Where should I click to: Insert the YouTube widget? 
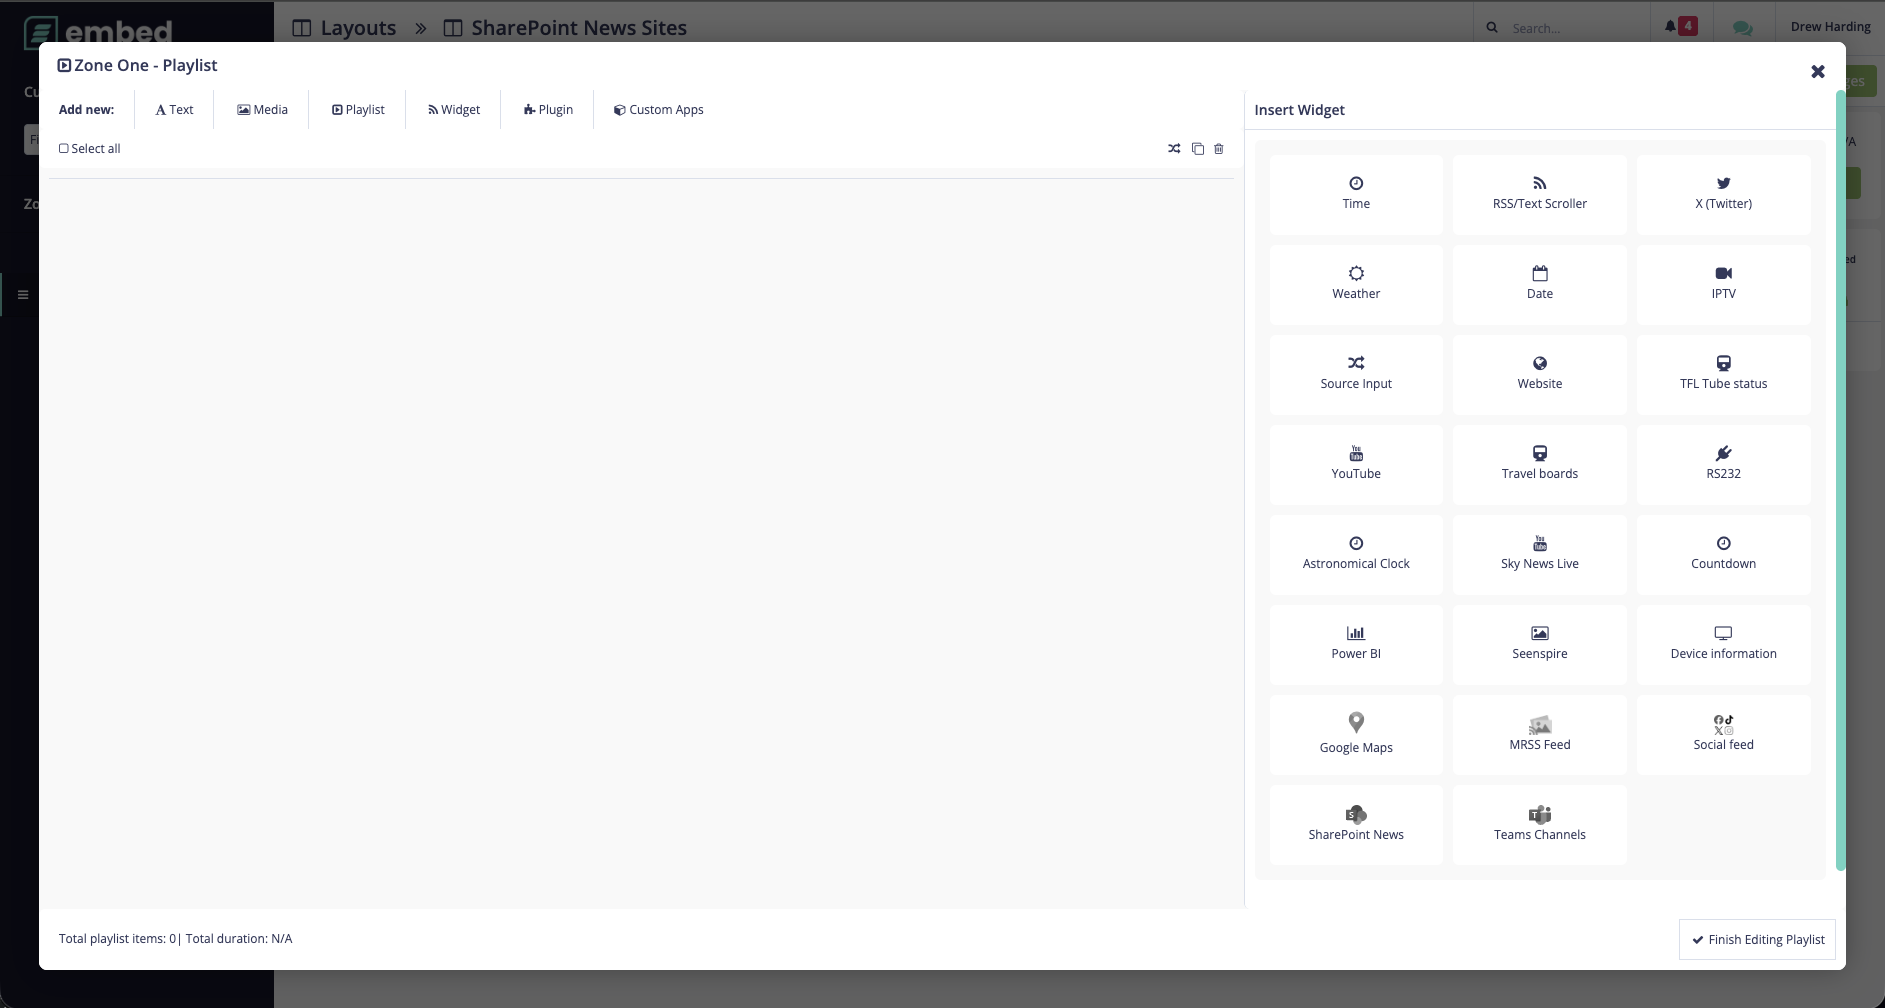(x=1356, y=463)
